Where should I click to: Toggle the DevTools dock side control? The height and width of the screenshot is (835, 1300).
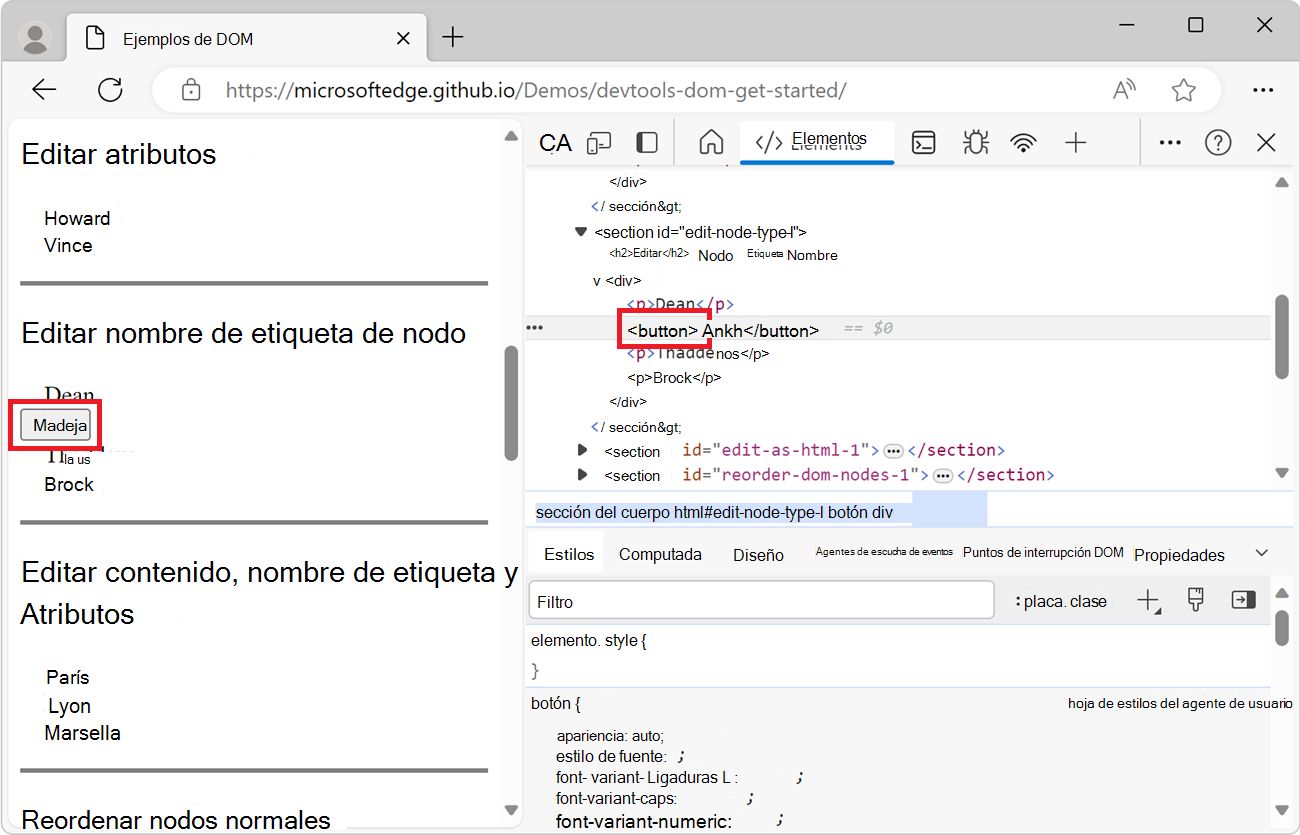[x=647, y=142]
